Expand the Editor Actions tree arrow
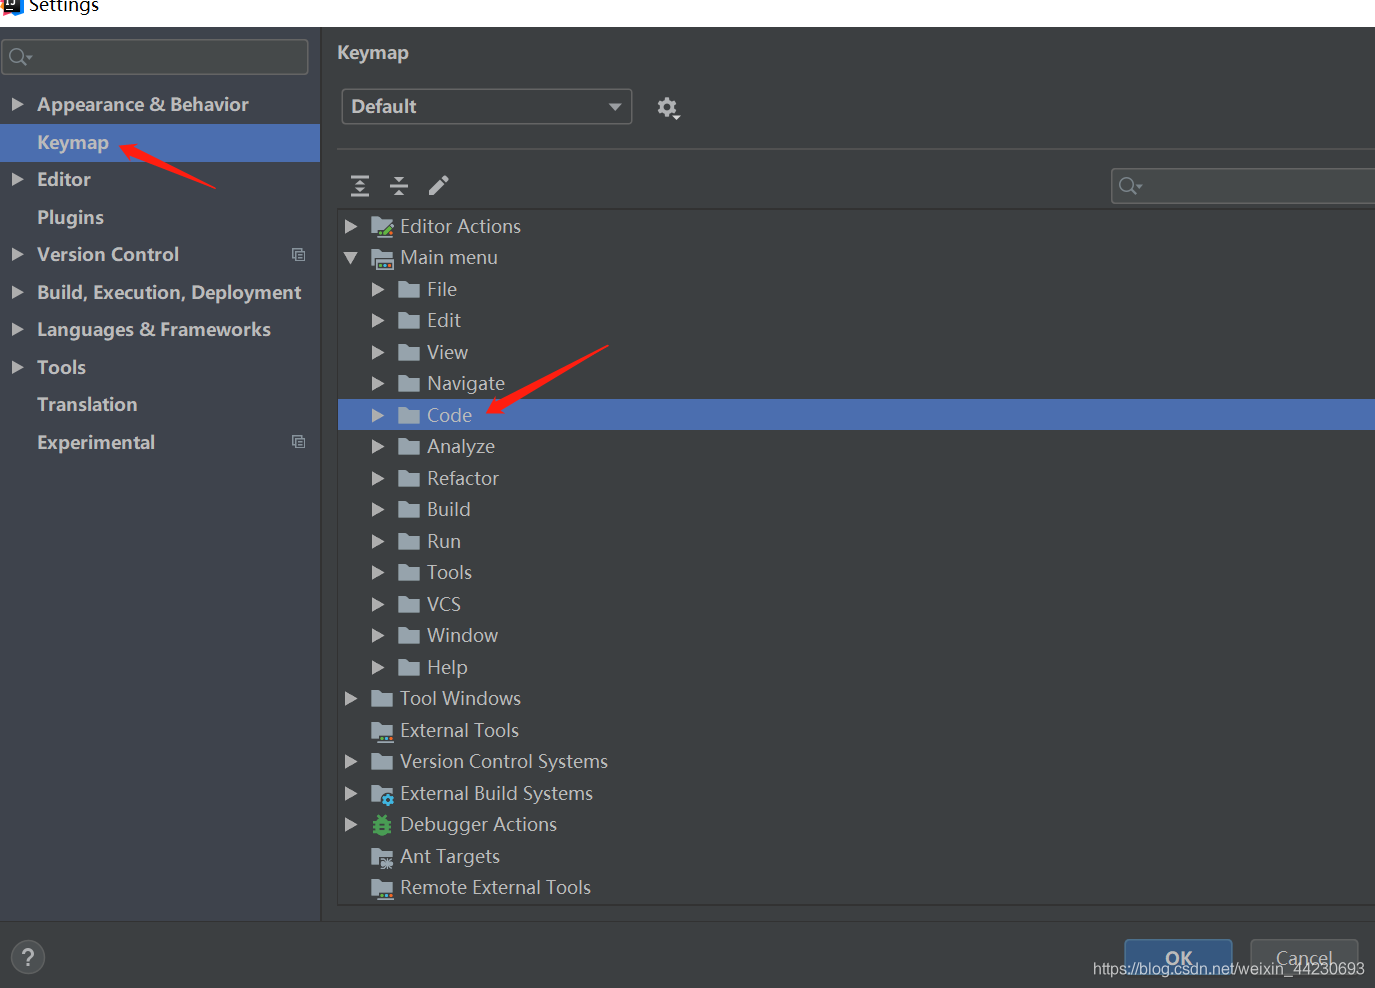1375x988 pixels. (350, 227)
